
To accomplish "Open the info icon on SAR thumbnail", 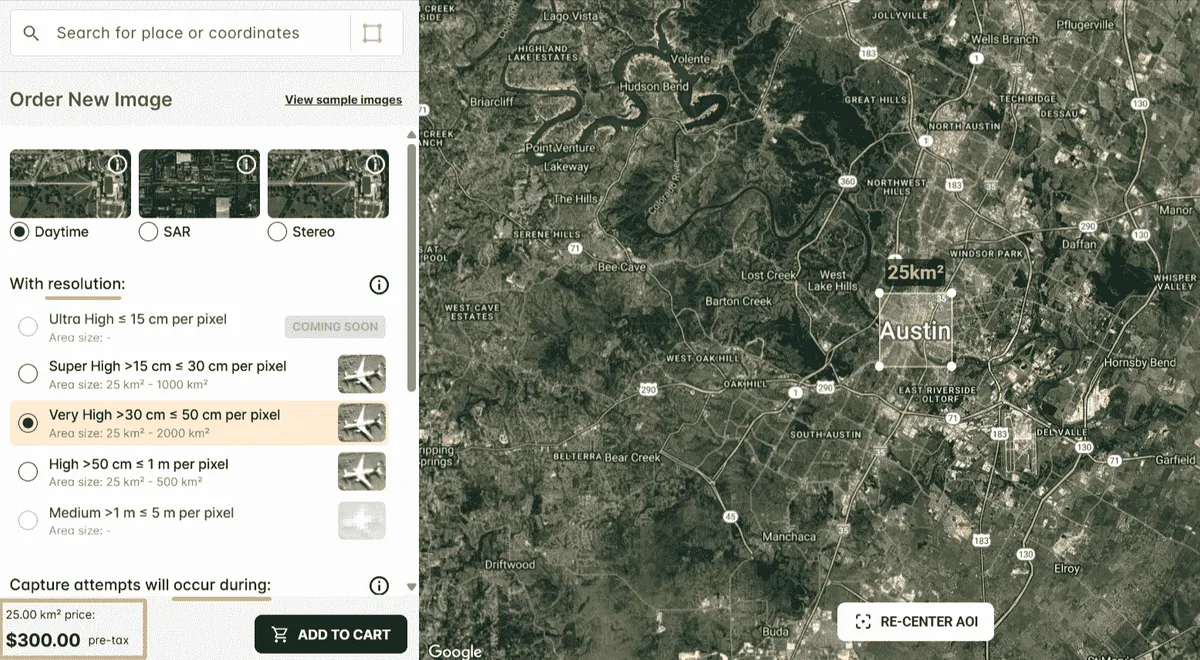I will (246, 164).
